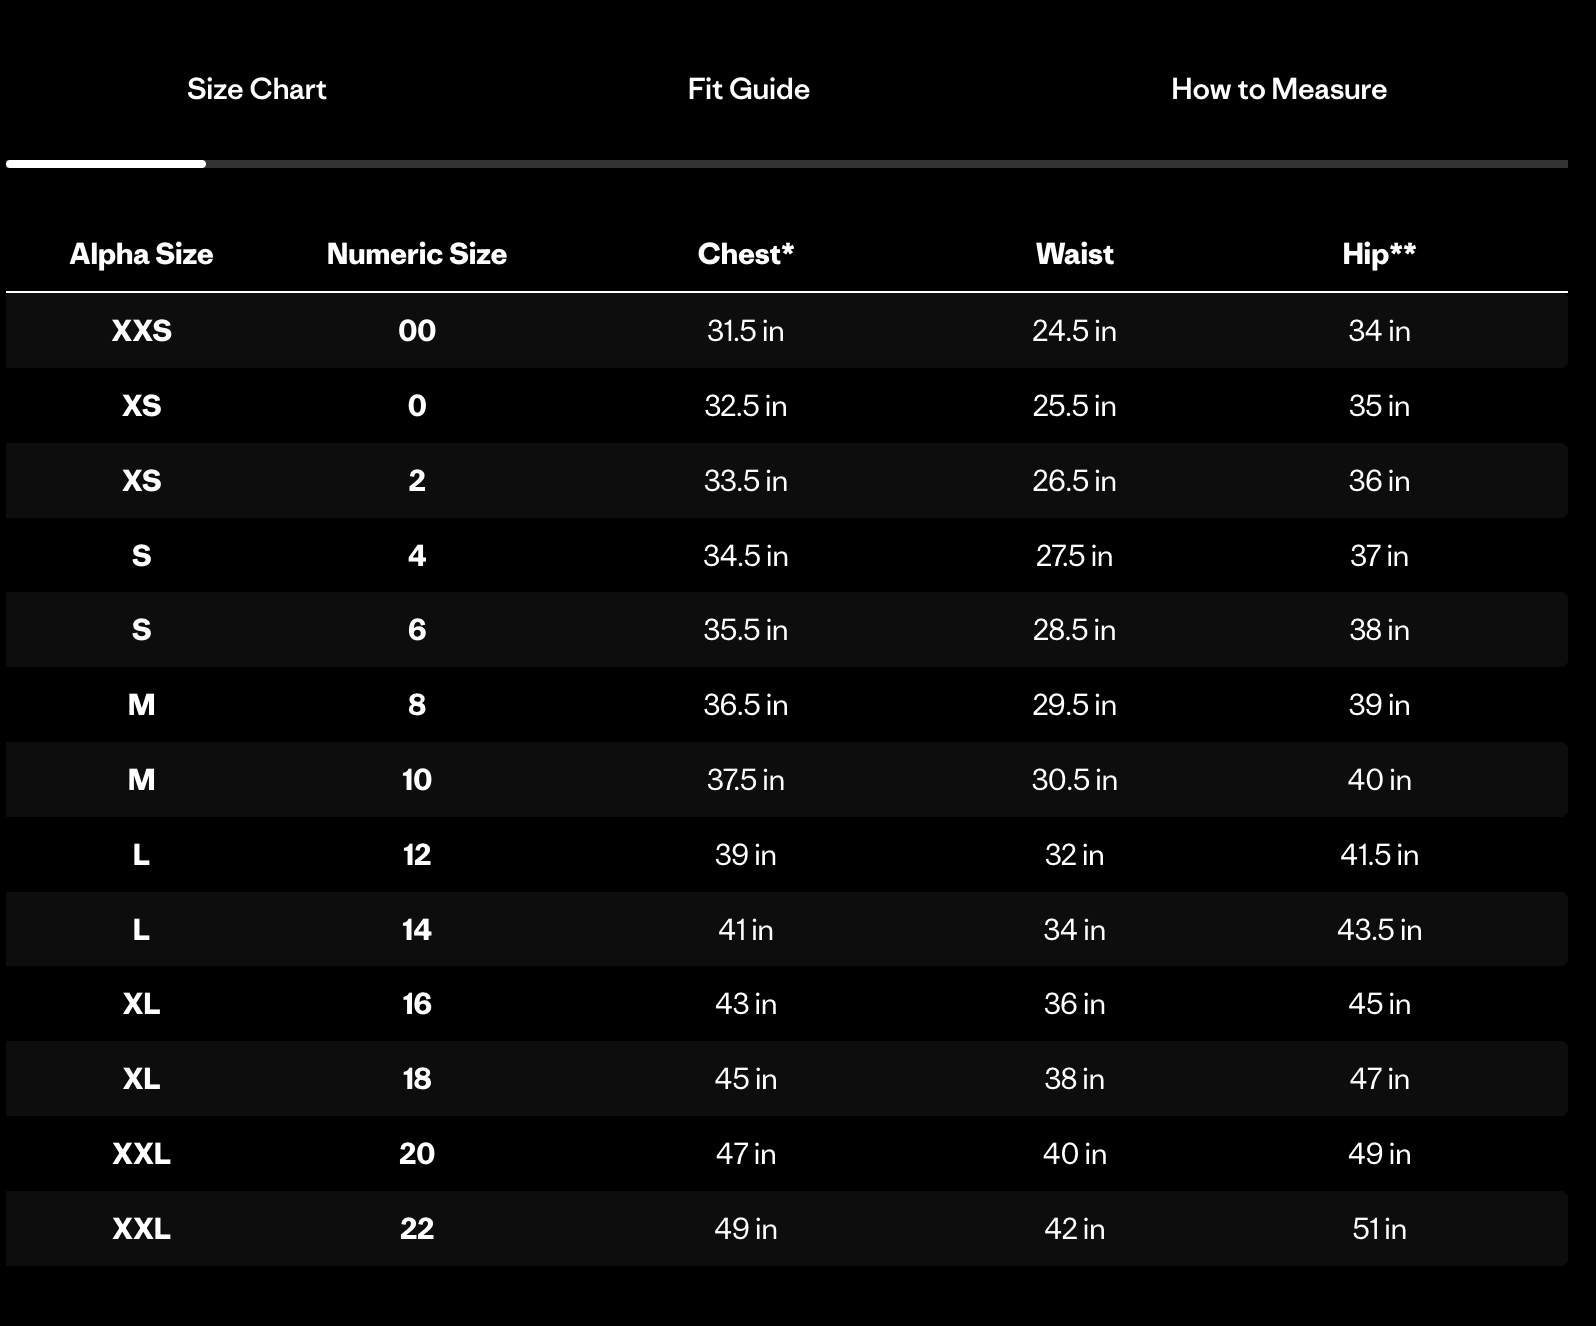The image size is (1596, 1326).
Task: Click numeric size 22 cell
Action: click(x=417, y=1228)
